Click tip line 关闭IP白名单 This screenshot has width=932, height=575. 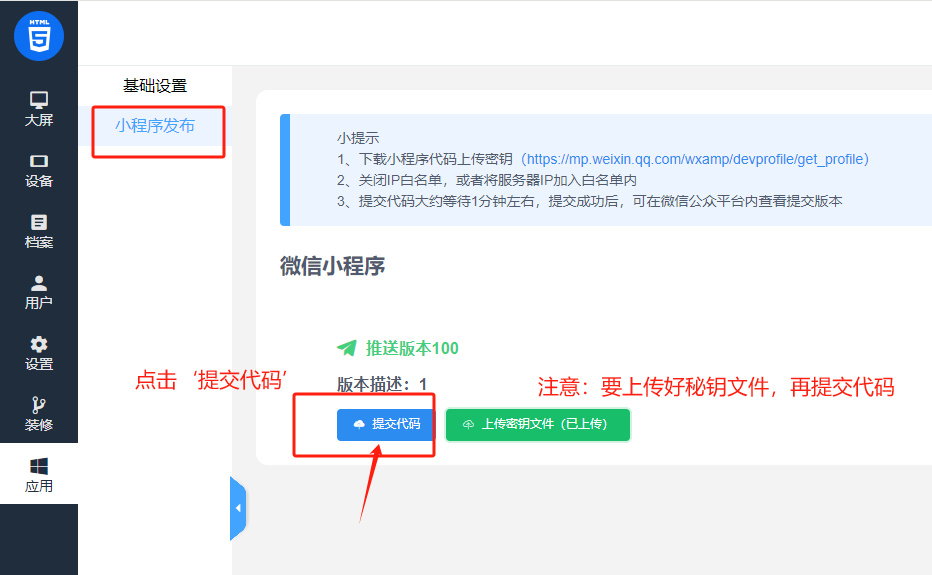(x=487, y=180)
